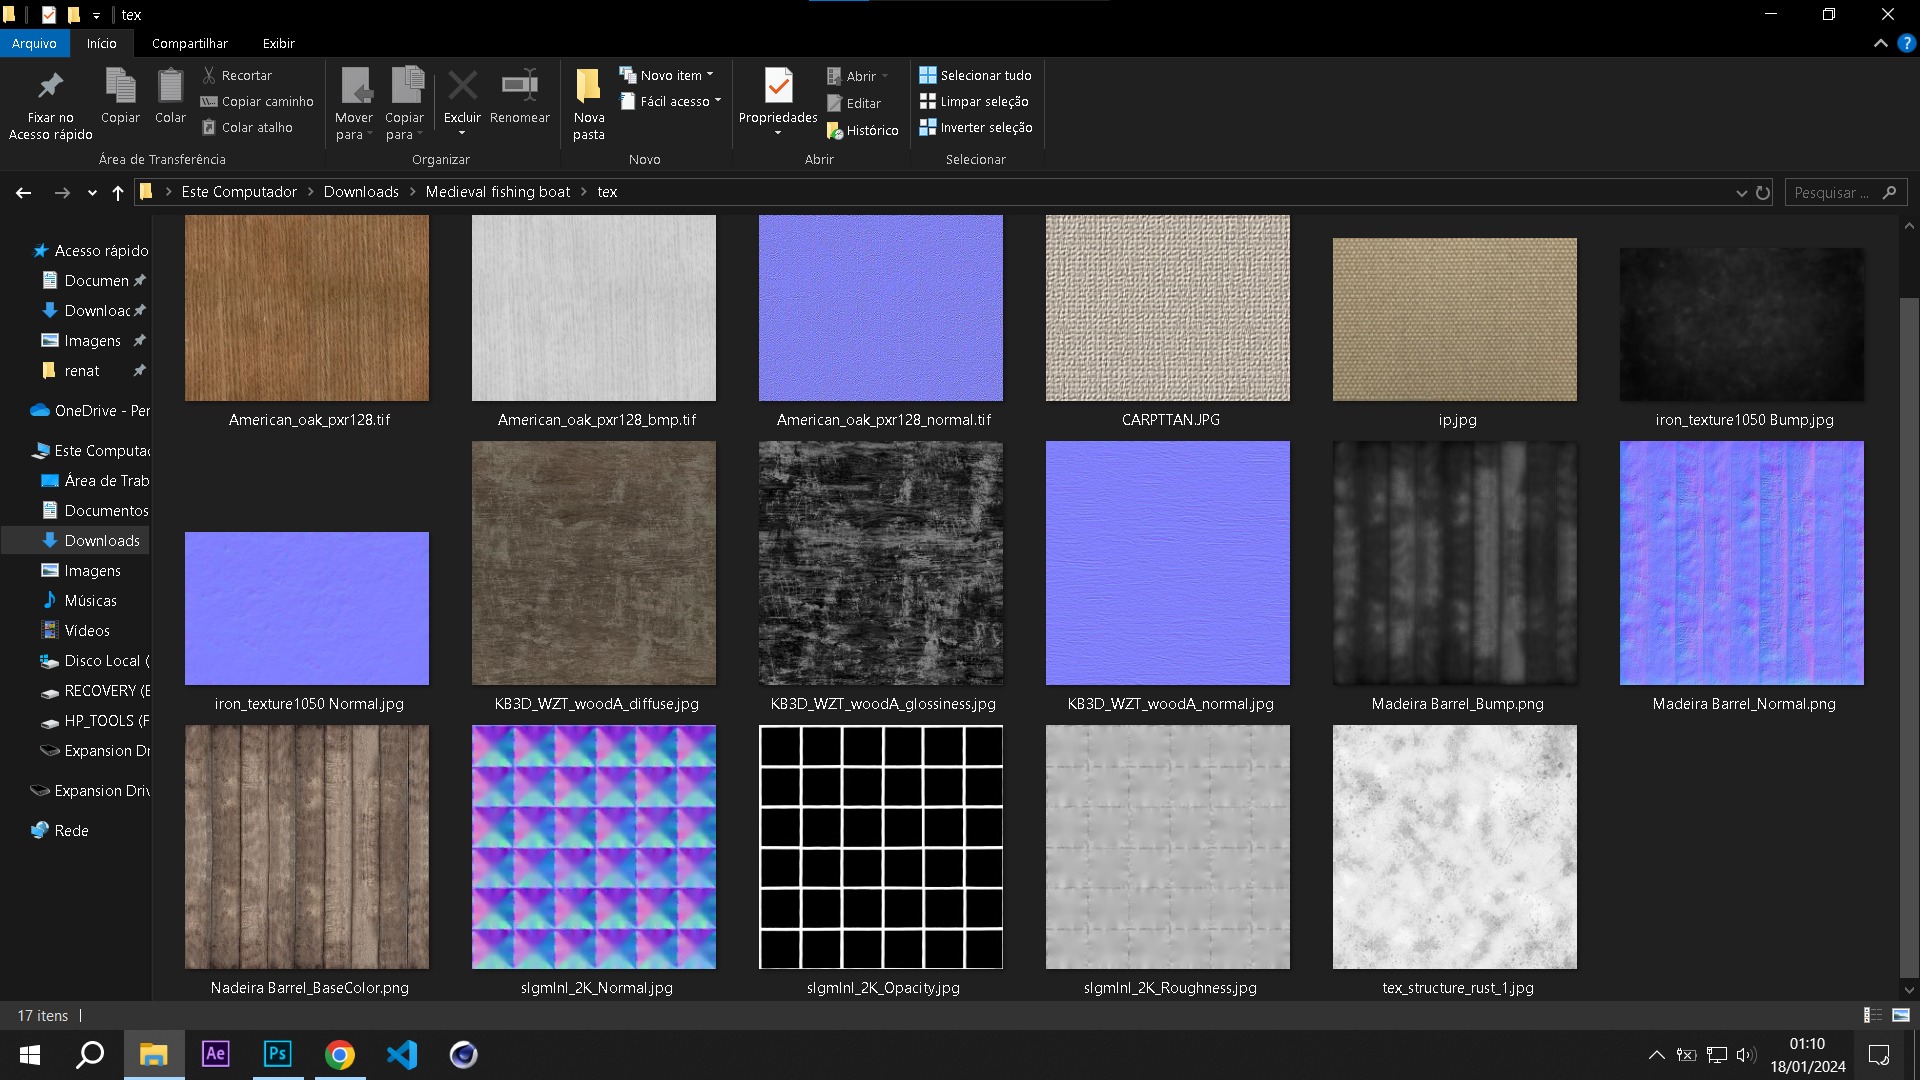Switch to large icons view in status bar
The height and width of the screenshot is (1080, 1920).
click(x=1901, y=1015)
